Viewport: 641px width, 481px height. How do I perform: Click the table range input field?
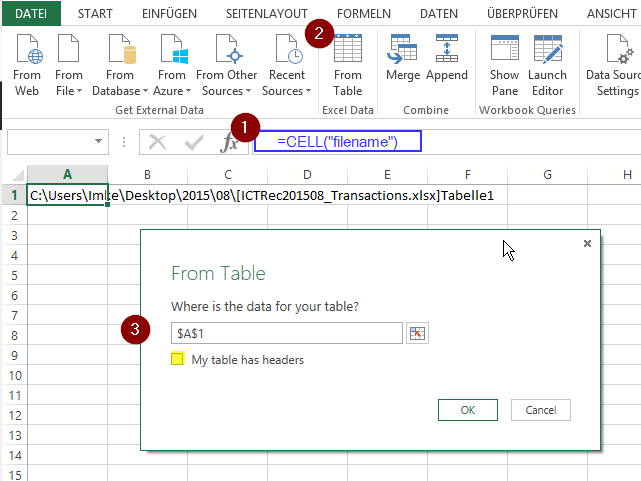pyautogui.click(x=286, y=333)
